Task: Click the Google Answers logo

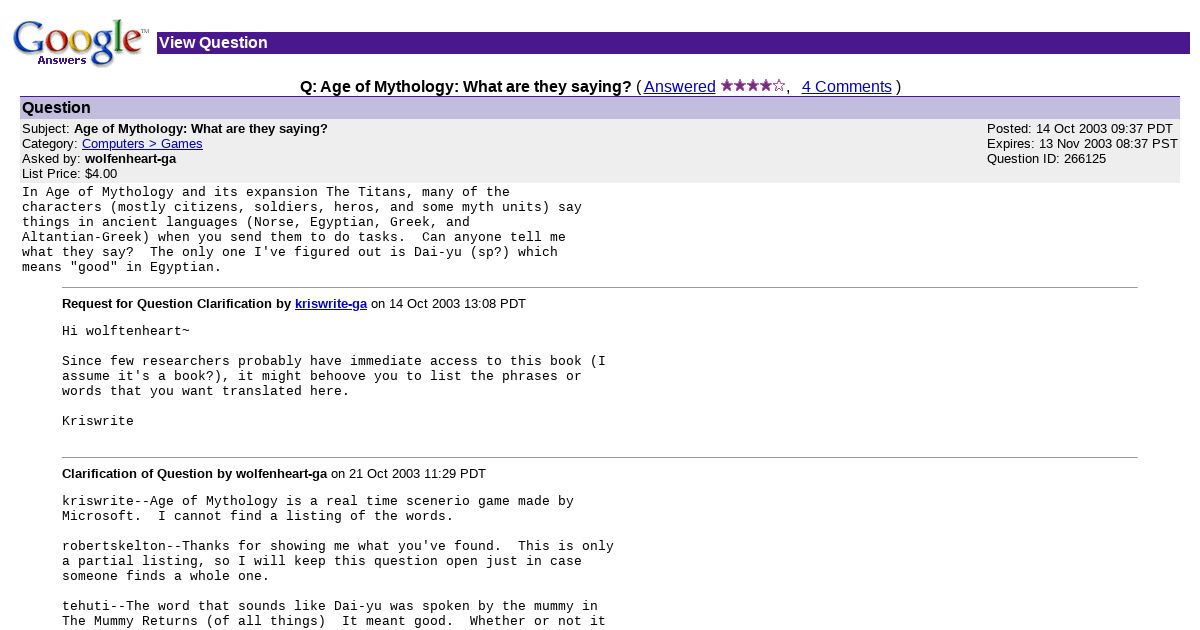Action: pyautogui.click(x=80, y=43)
